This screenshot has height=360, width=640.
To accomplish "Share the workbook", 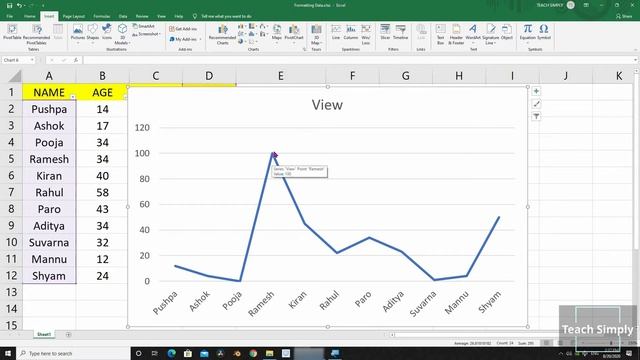I will 624,16.
